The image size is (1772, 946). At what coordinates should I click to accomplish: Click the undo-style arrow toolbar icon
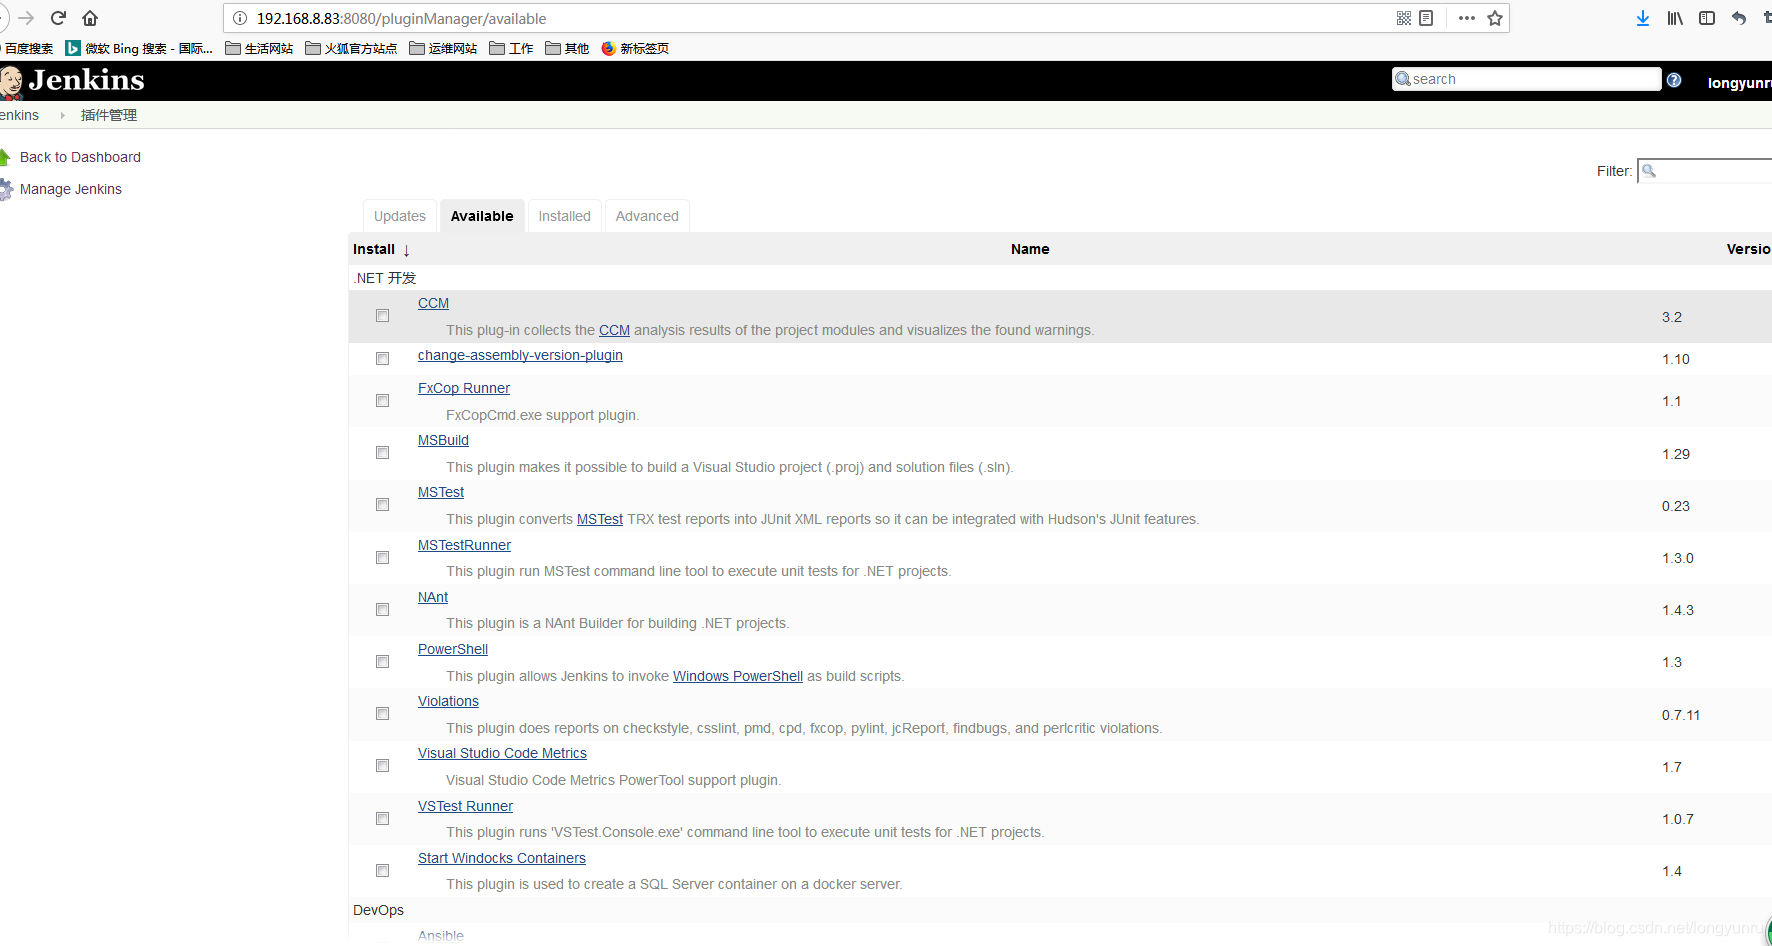pyautogui.click(x=1739, y=18)
